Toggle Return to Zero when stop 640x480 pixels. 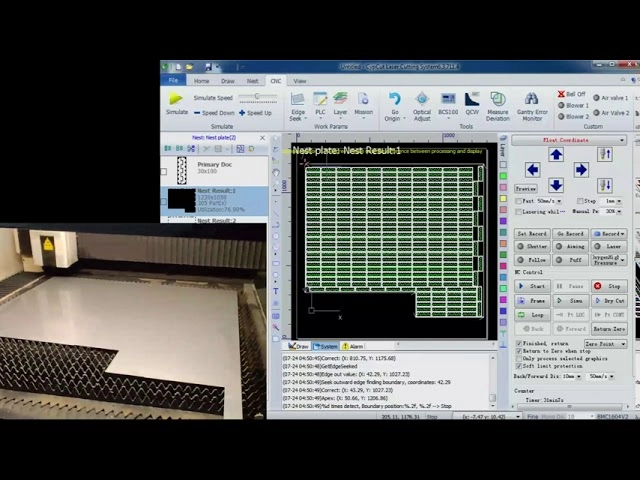point(519,351)
